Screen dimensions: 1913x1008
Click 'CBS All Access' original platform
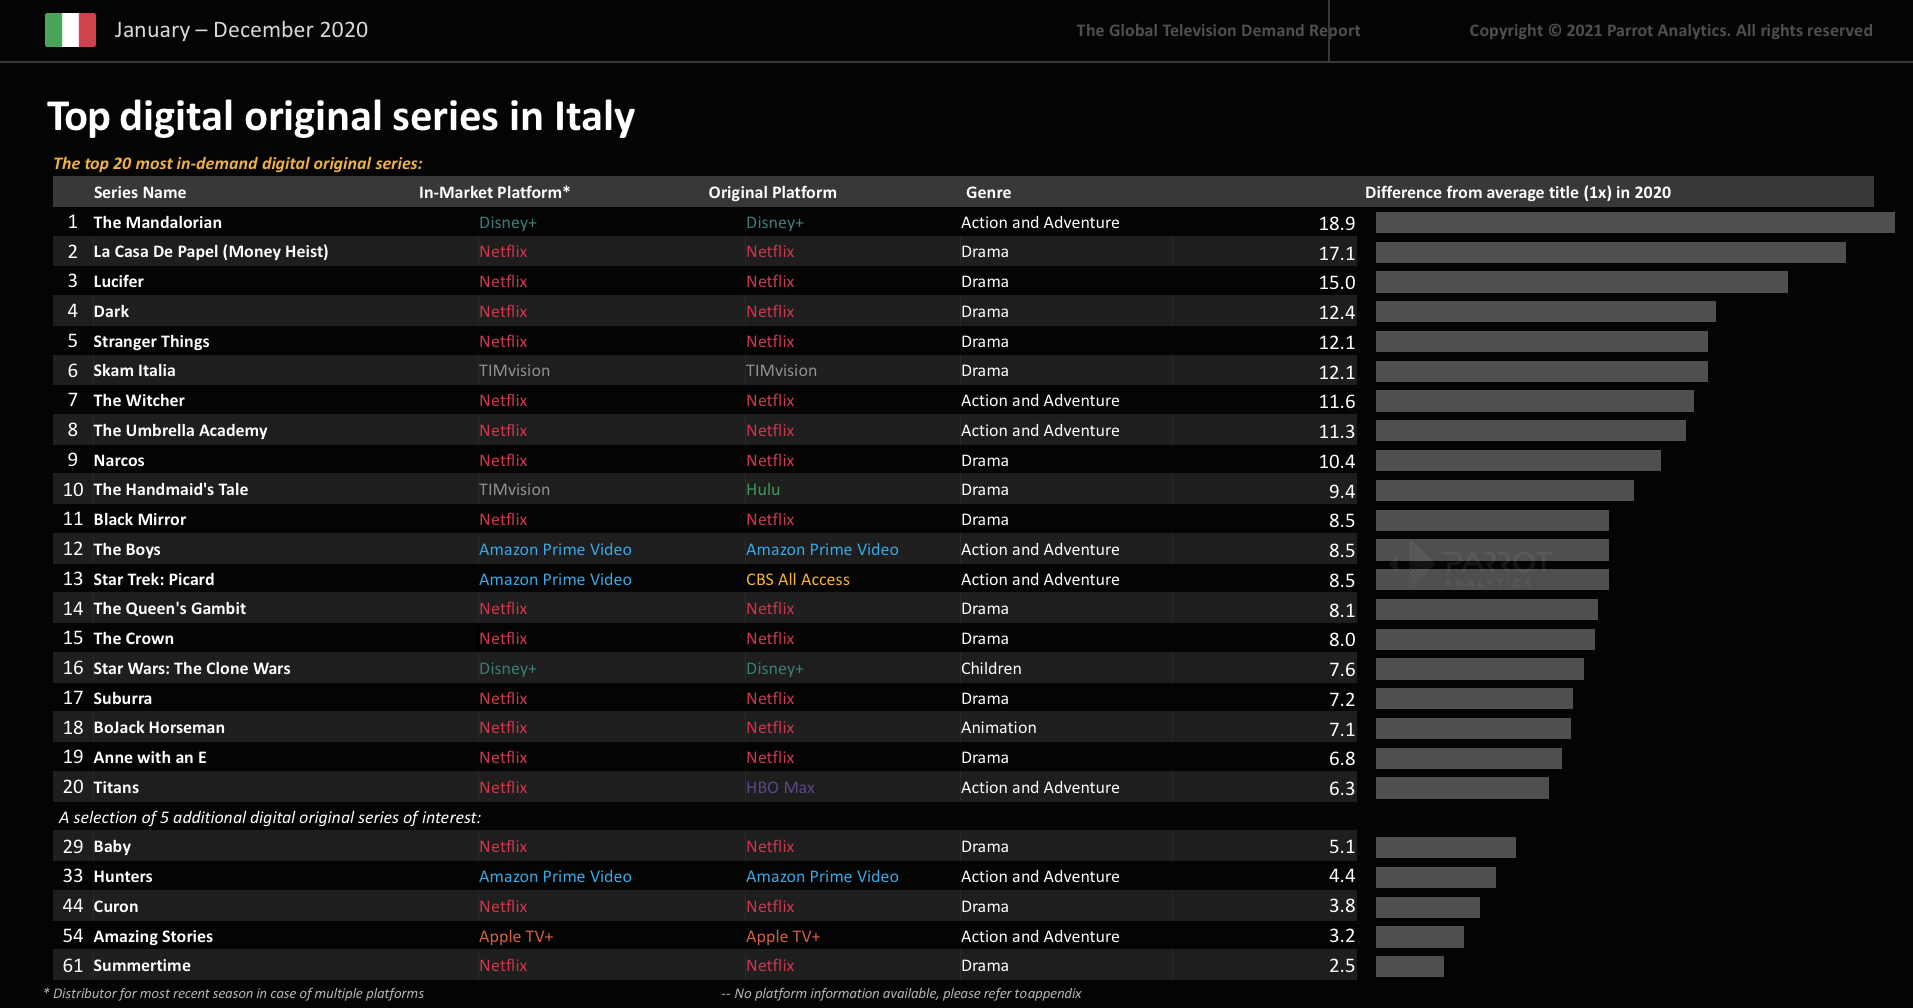coord(798,579)
